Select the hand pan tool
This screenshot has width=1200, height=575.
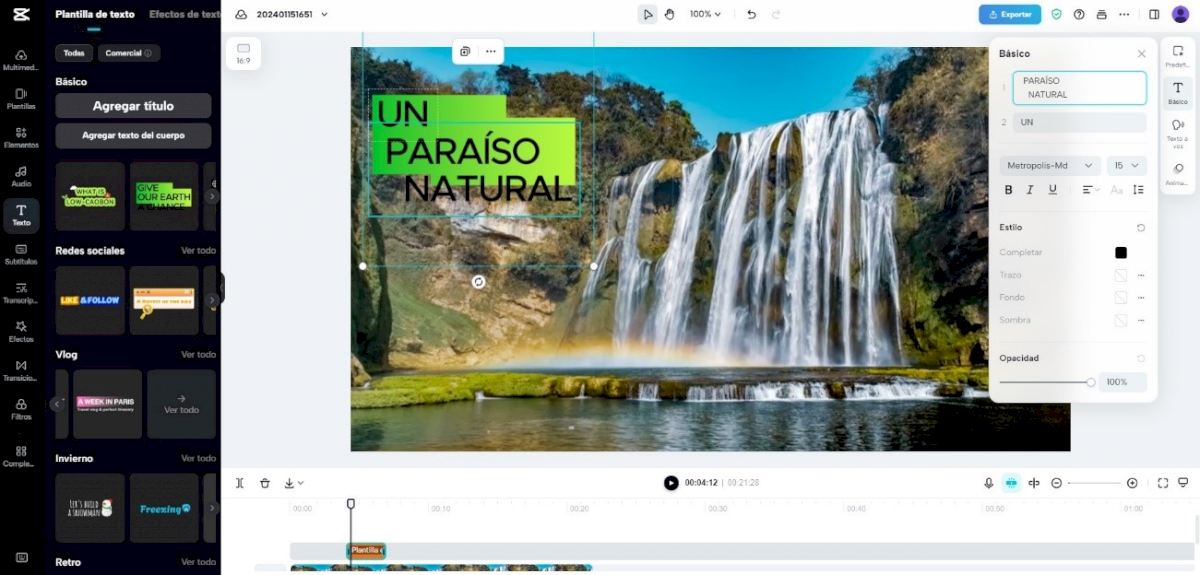coord(669,14)
